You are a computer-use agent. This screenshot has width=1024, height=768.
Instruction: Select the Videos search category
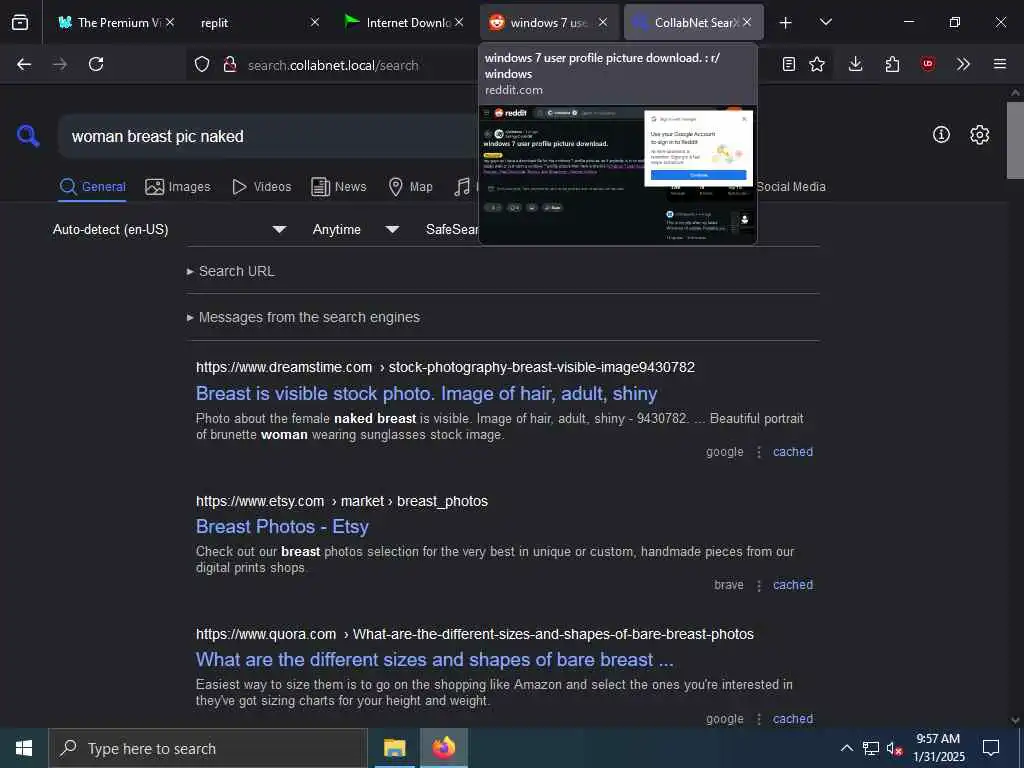[x=262, y=187]
